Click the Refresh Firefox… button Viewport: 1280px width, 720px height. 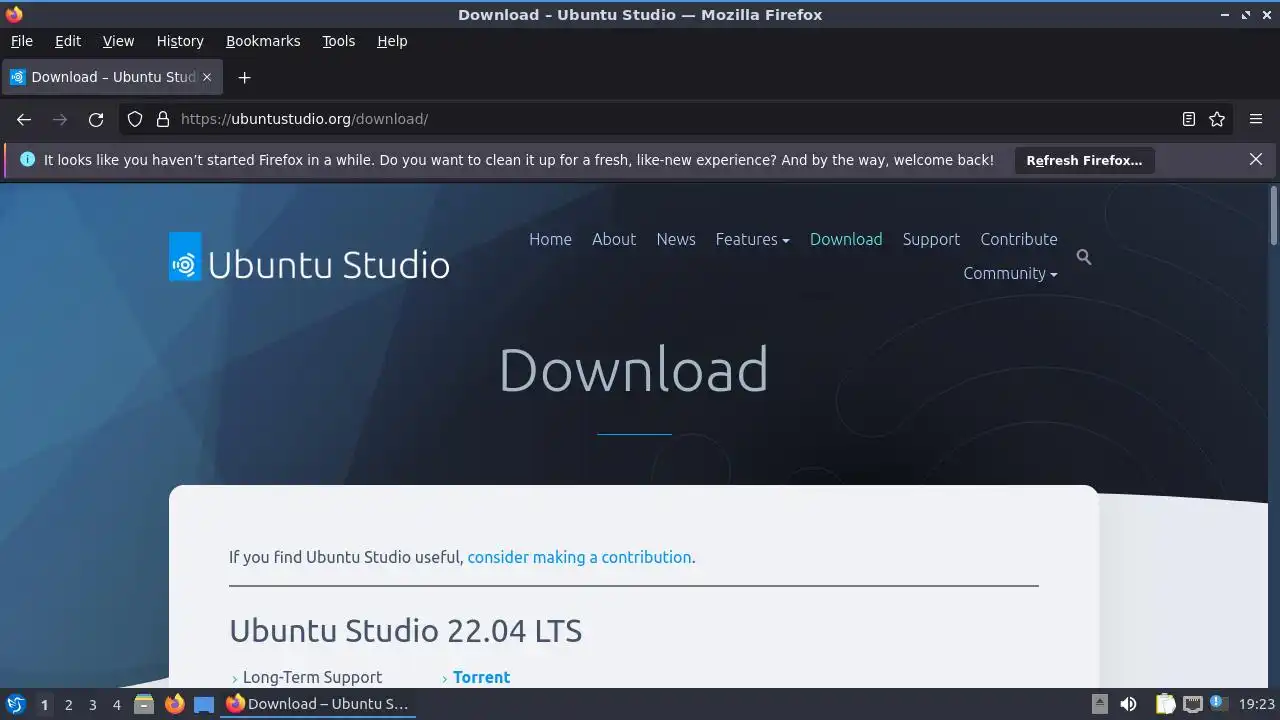coord(1084,160)
